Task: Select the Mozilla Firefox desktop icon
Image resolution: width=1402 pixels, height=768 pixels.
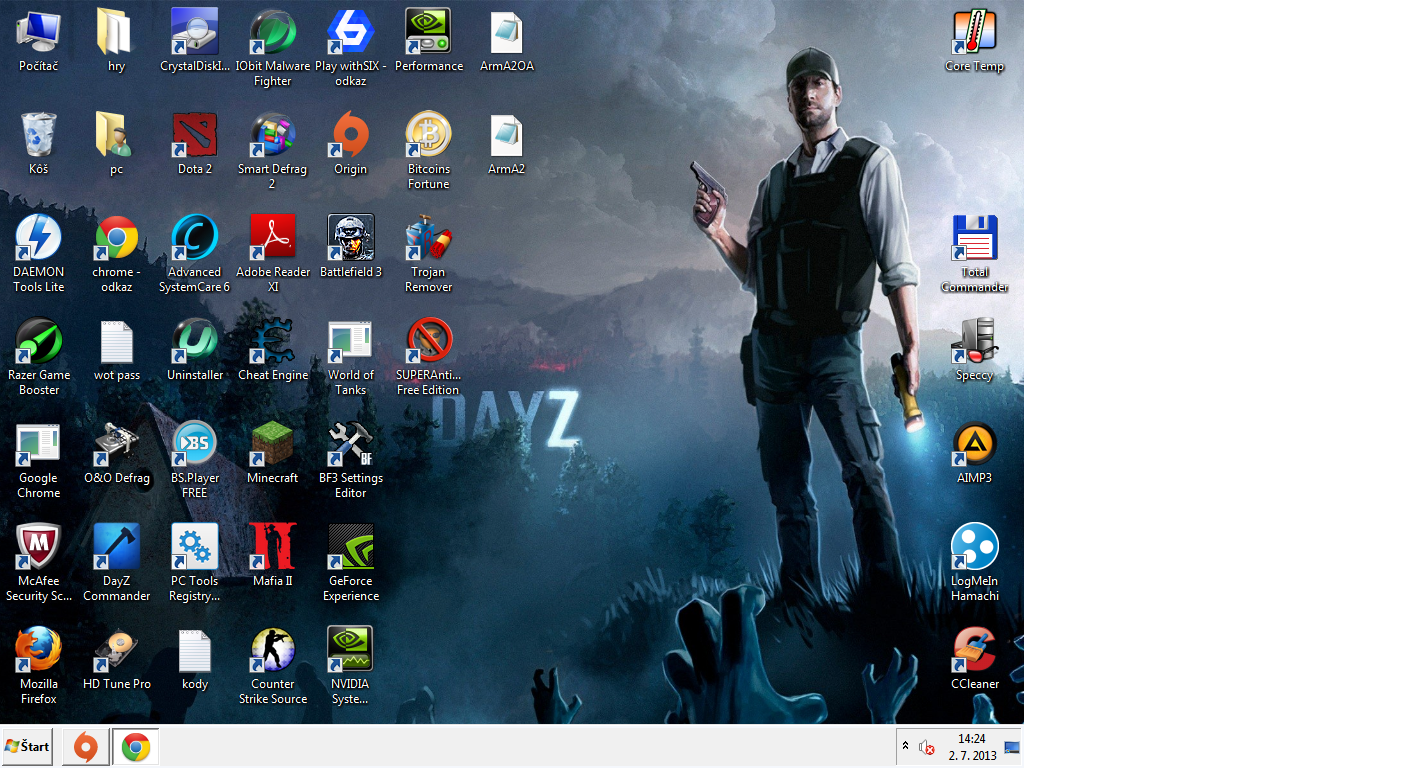Action: 38,666
